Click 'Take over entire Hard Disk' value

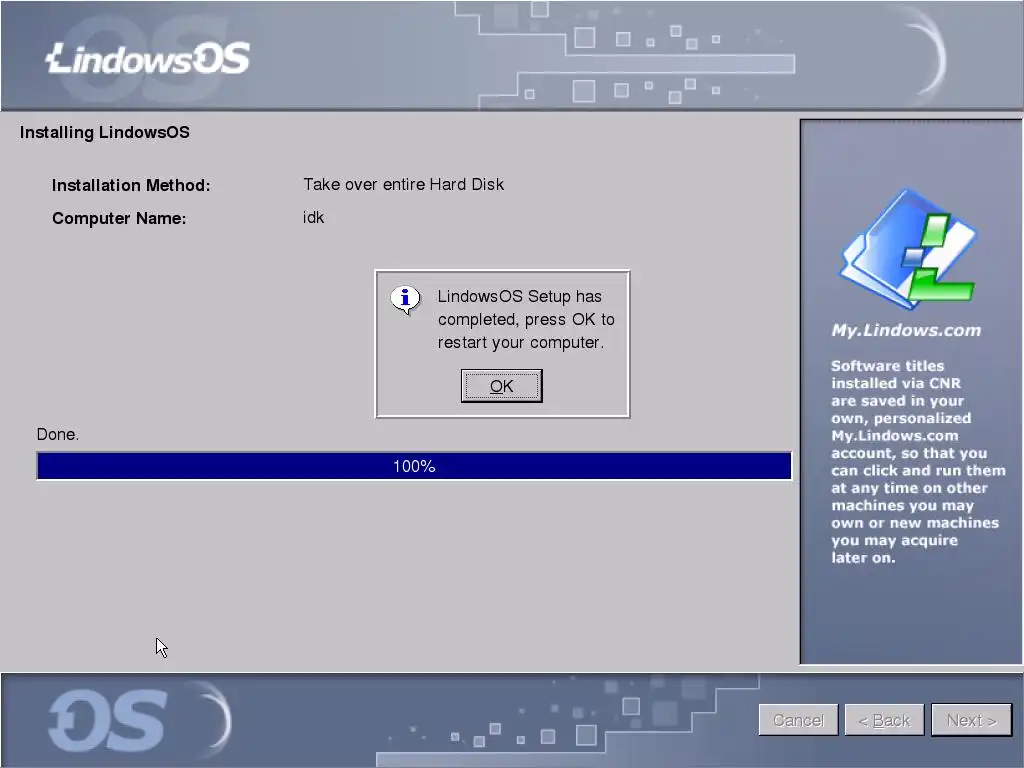[404, 185]
